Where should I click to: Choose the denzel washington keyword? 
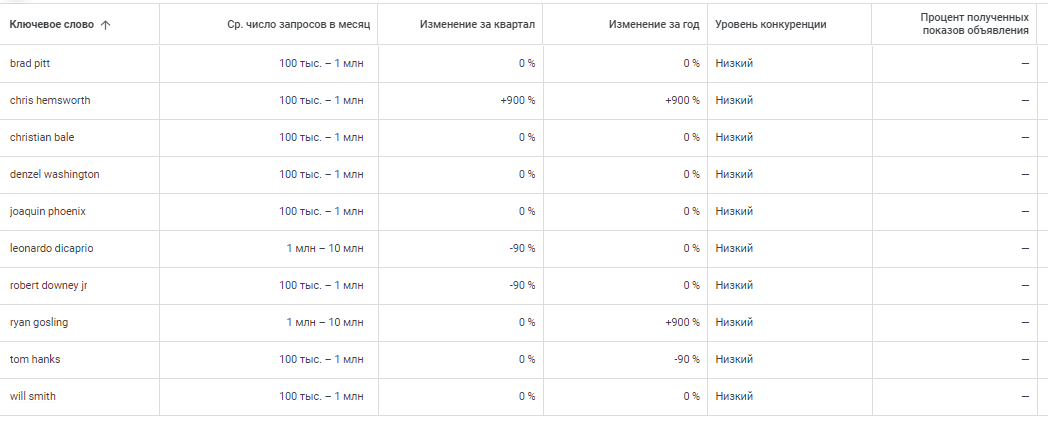point(54,174)
